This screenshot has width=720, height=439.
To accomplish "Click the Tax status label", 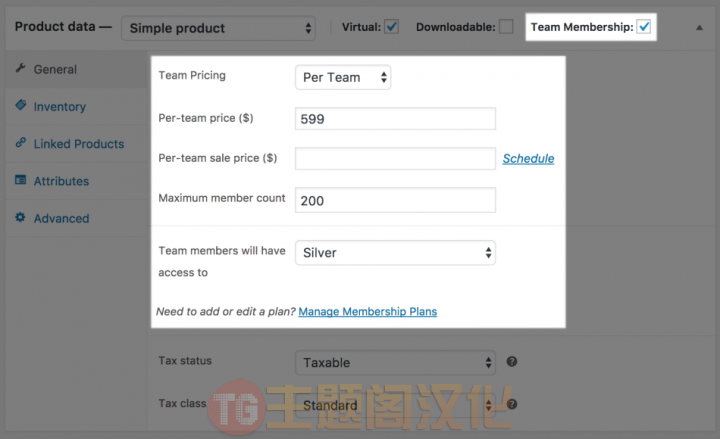I will (185, 360).
